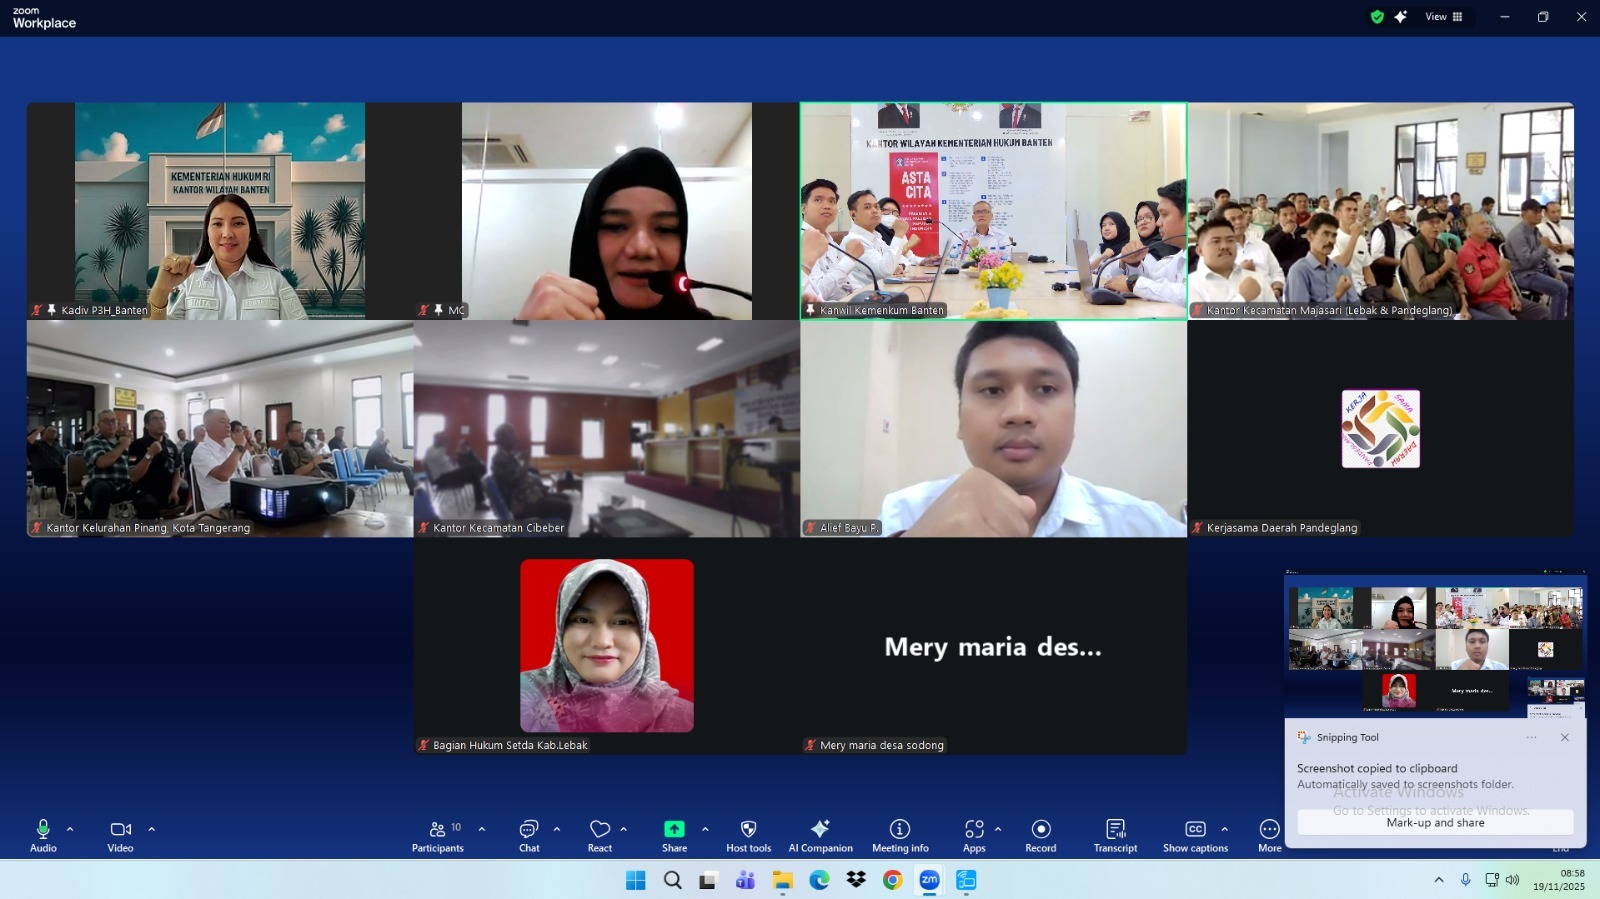1600x899 pixels.
Task: Open Host tools shield icon
Action: pyautogui.click(x=748, y=836)
